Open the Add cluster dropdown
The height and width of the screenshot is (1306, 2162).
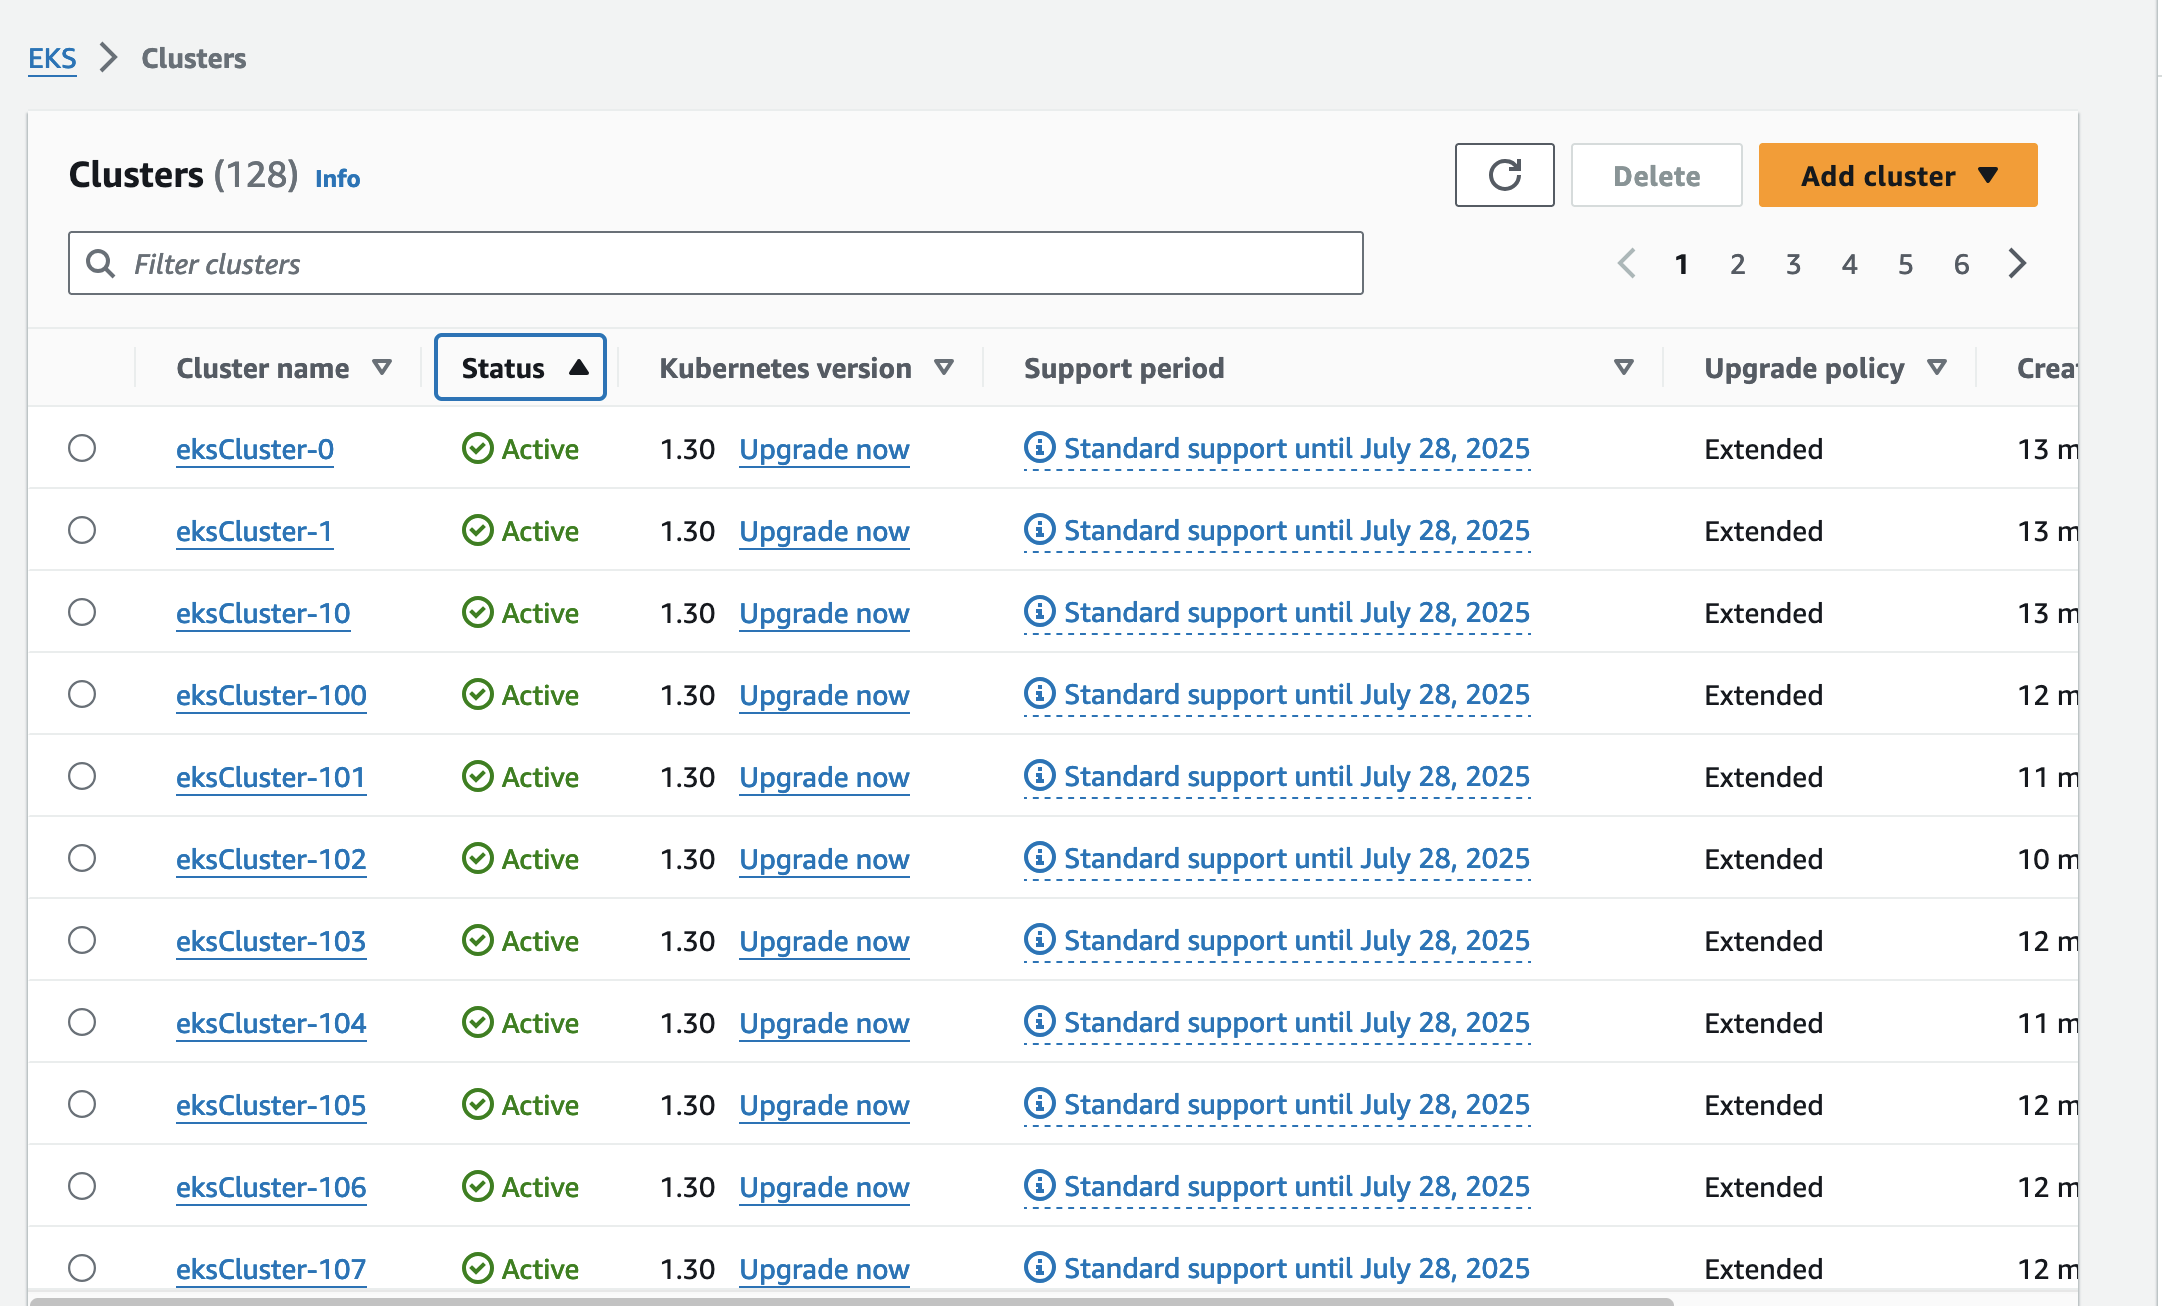1897,175
